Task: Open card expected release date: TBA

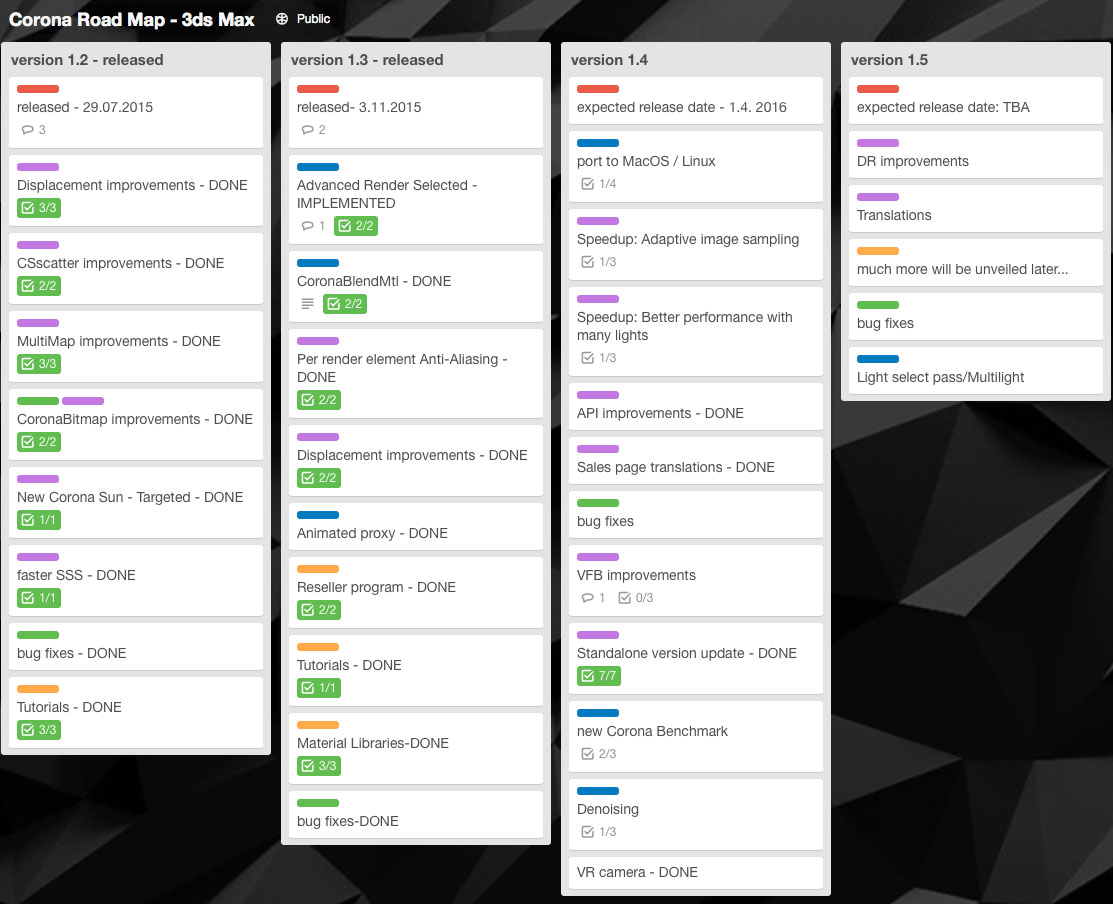Action: 975,101
